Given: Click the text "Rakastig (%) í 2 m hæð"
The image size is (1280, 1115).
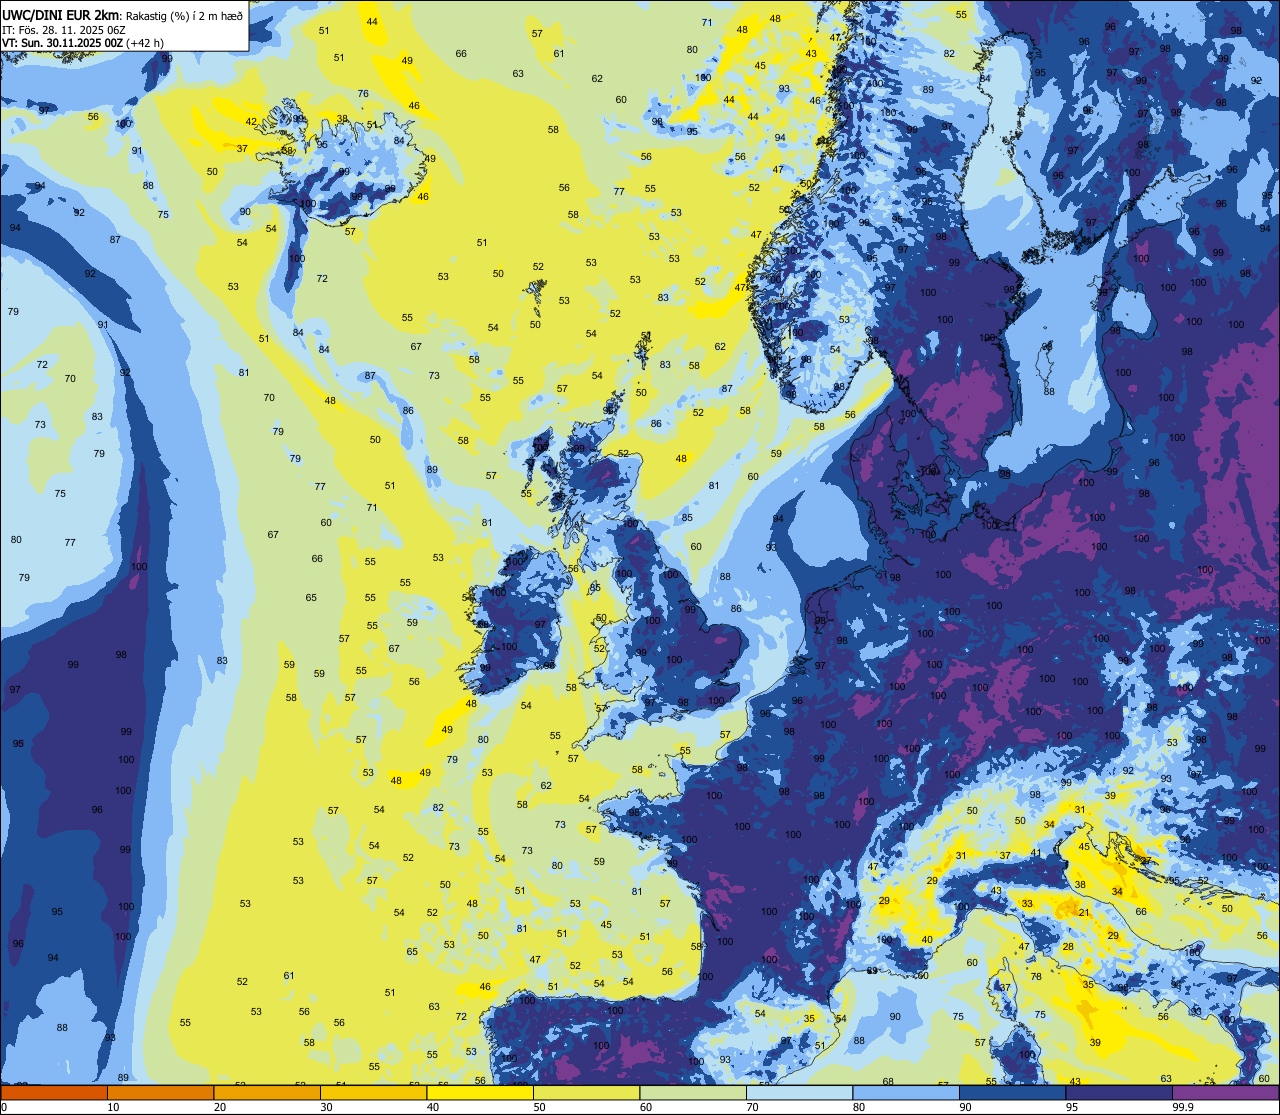Looking at the screenshot, I should pyautogui.click(x=183, y=14).
